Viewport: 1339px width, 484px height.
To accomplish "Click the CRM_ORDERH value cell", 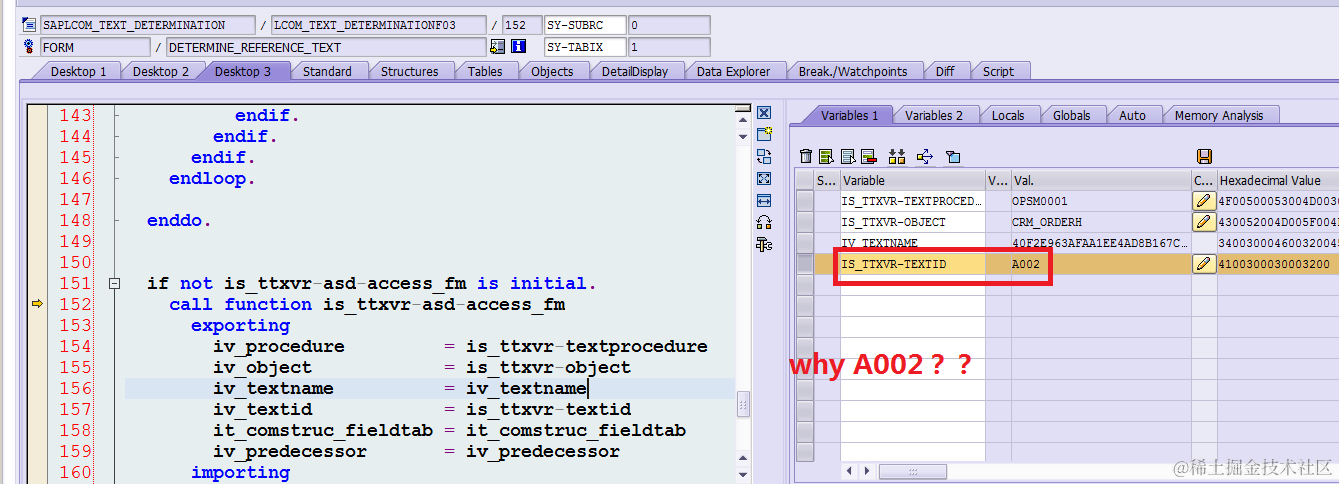I will [x=1100, y=222].
